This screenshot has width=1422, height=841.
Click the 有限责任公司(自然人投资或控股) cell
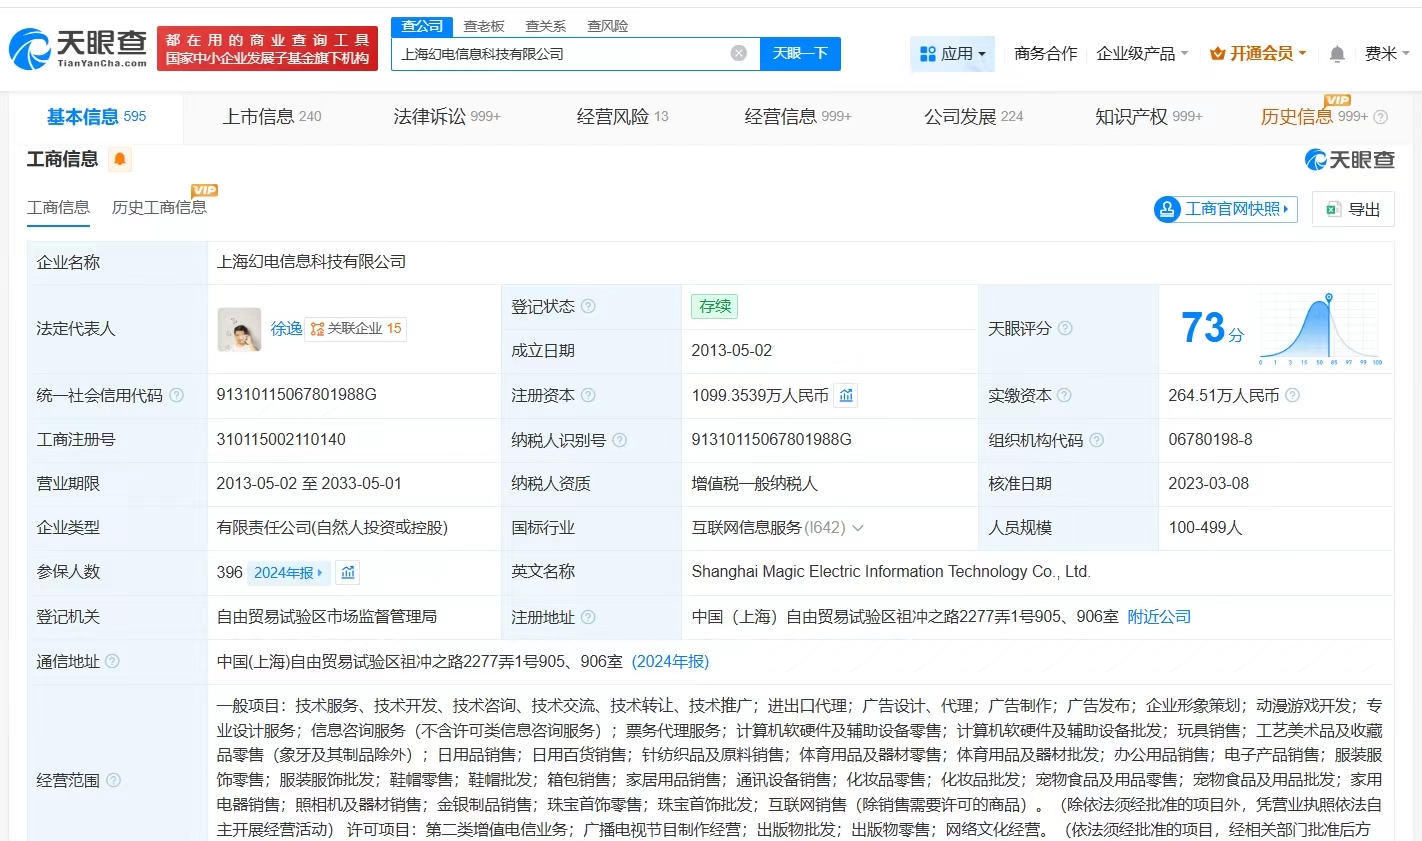[x=333, y=528]
